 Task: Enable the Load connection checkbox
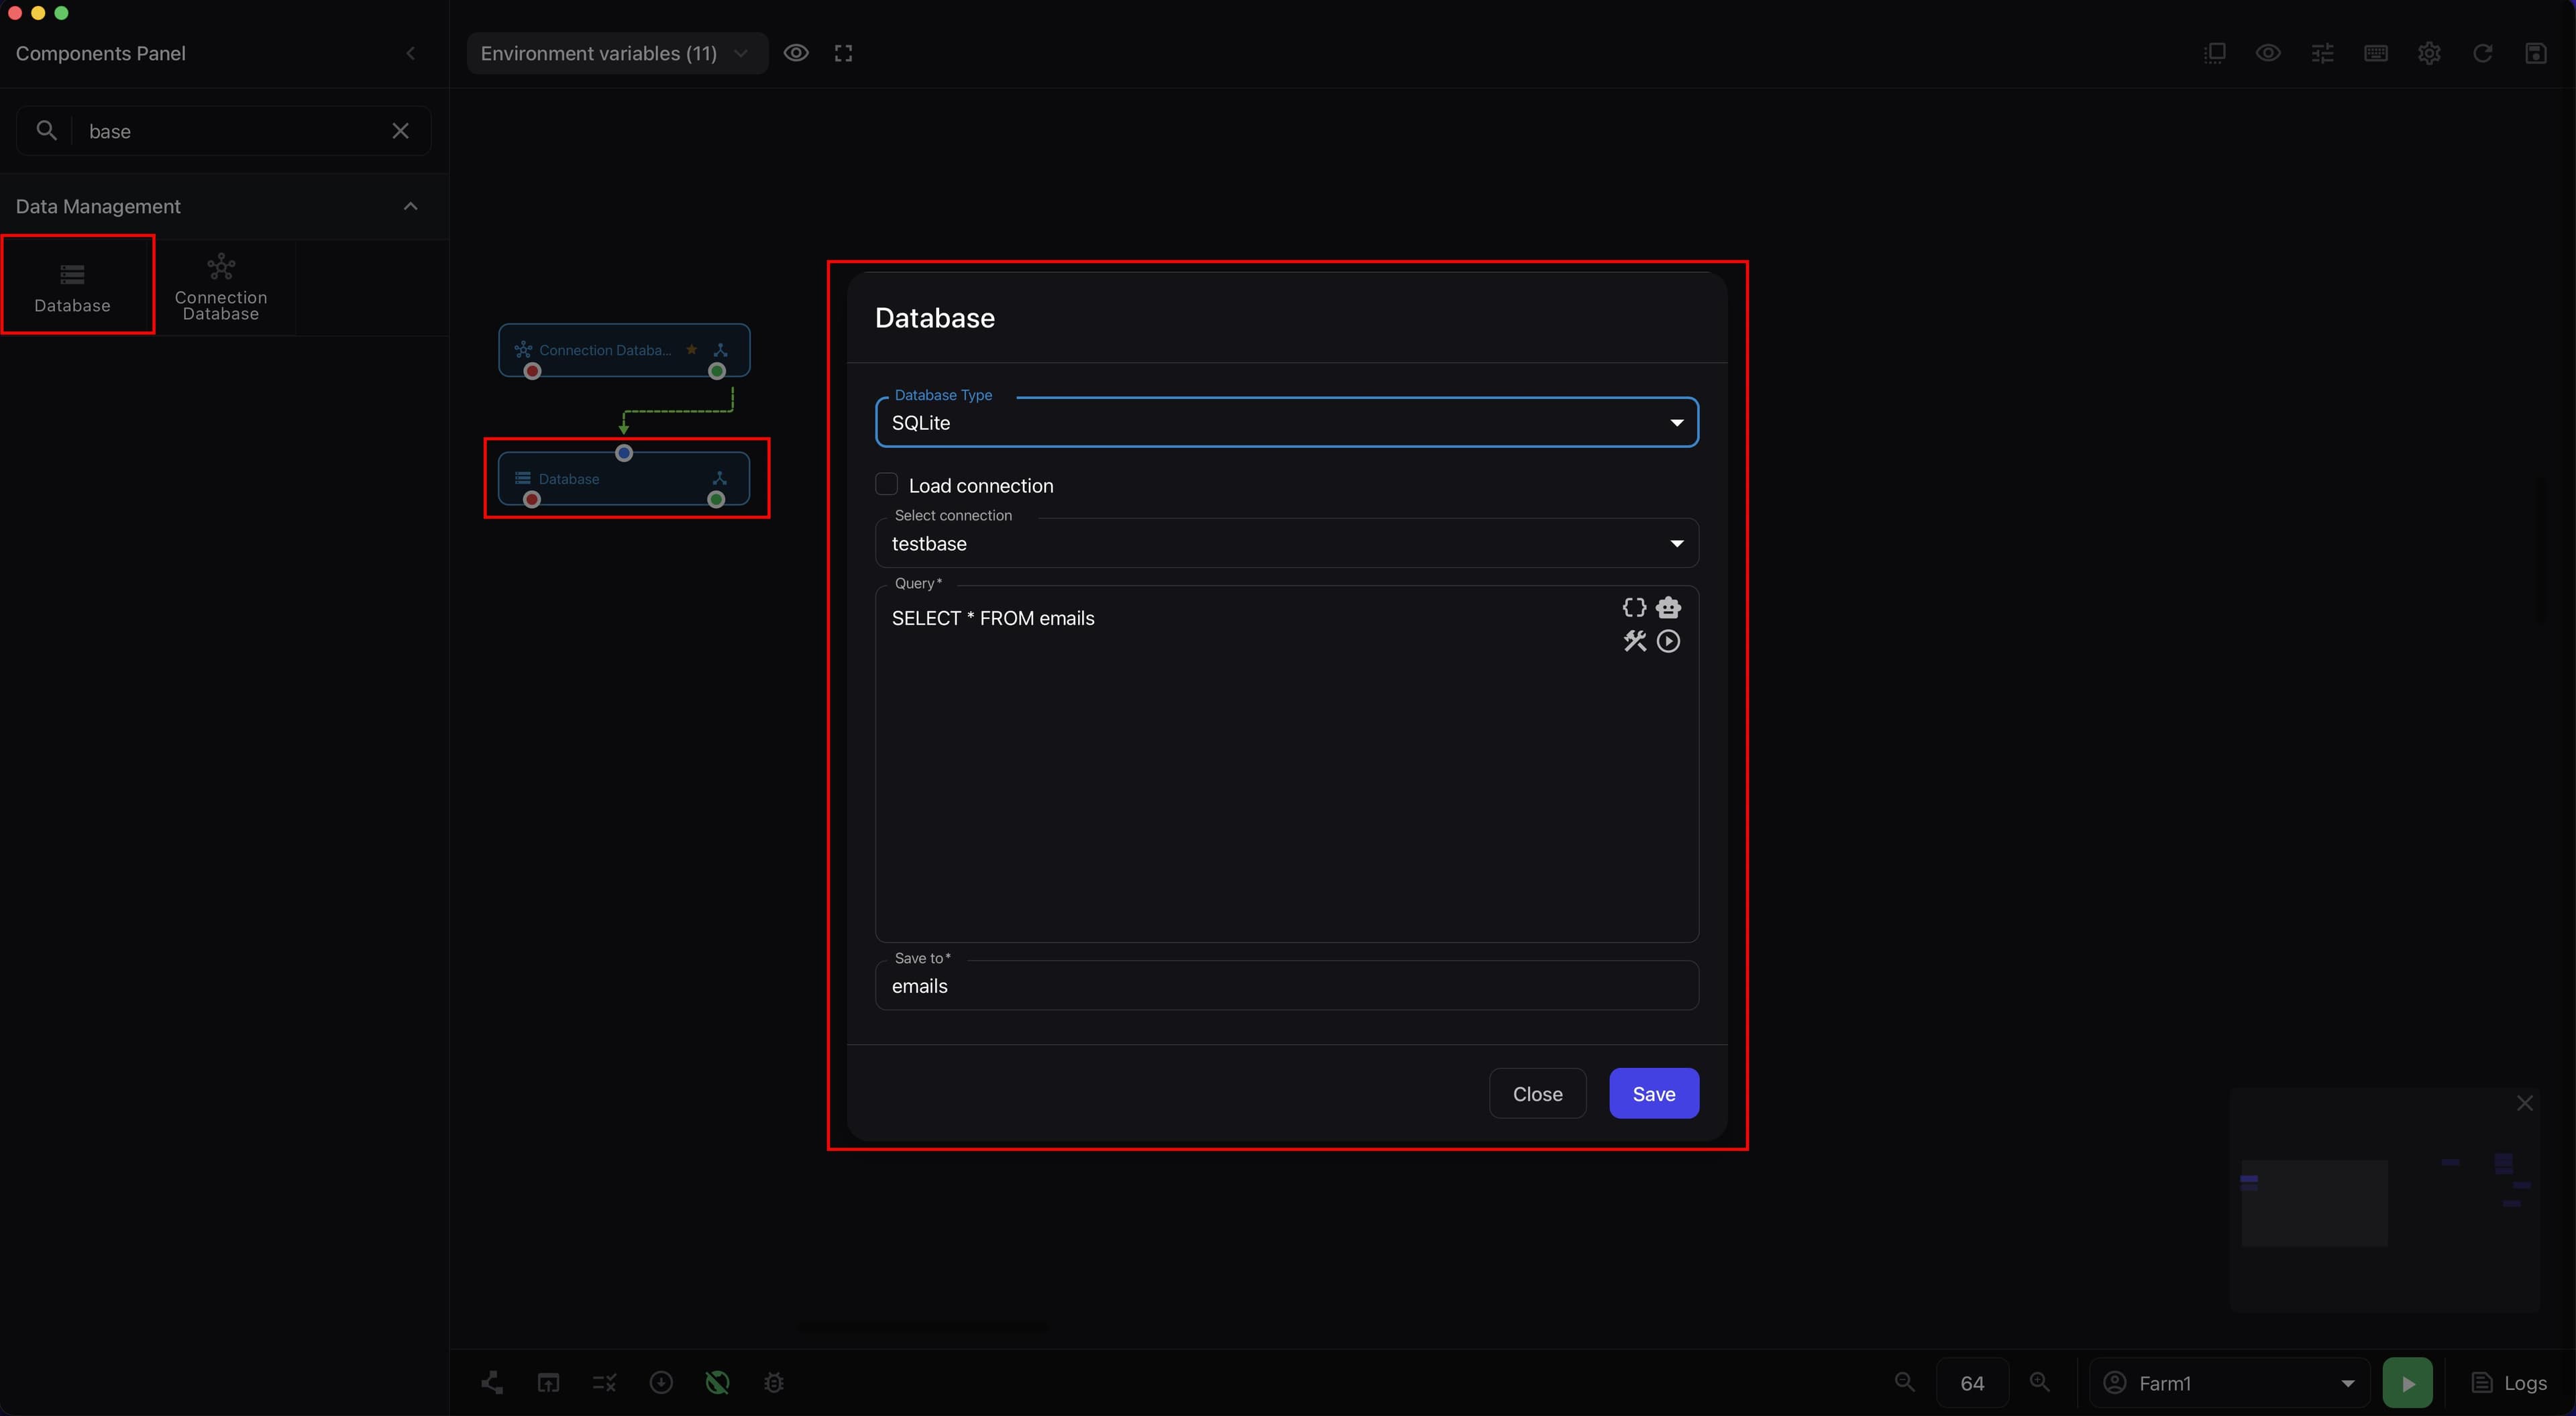click(886, 484)
